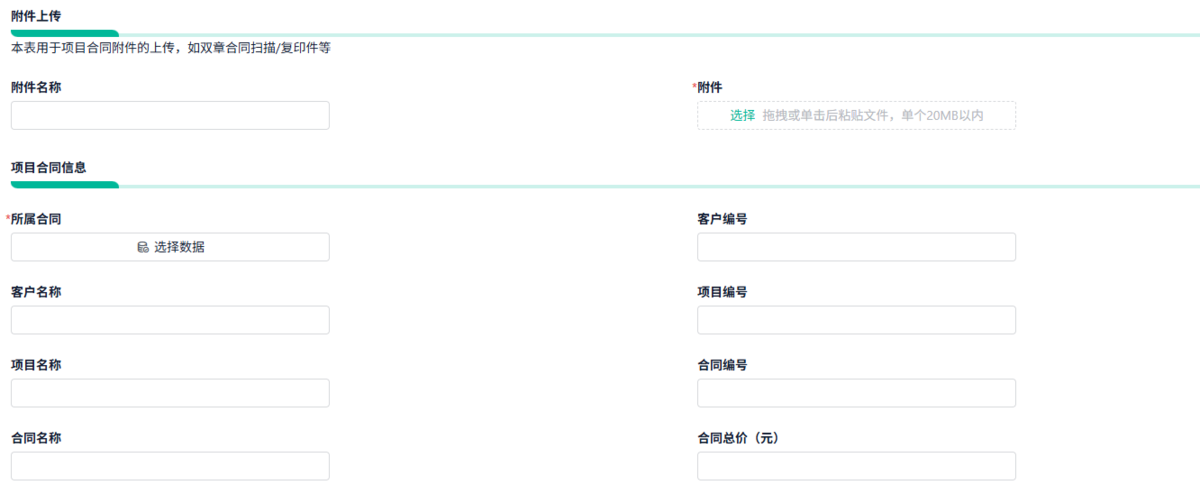1200x503 pixels.
Task: Click into the 客户编号 input field
Action: 856,247
